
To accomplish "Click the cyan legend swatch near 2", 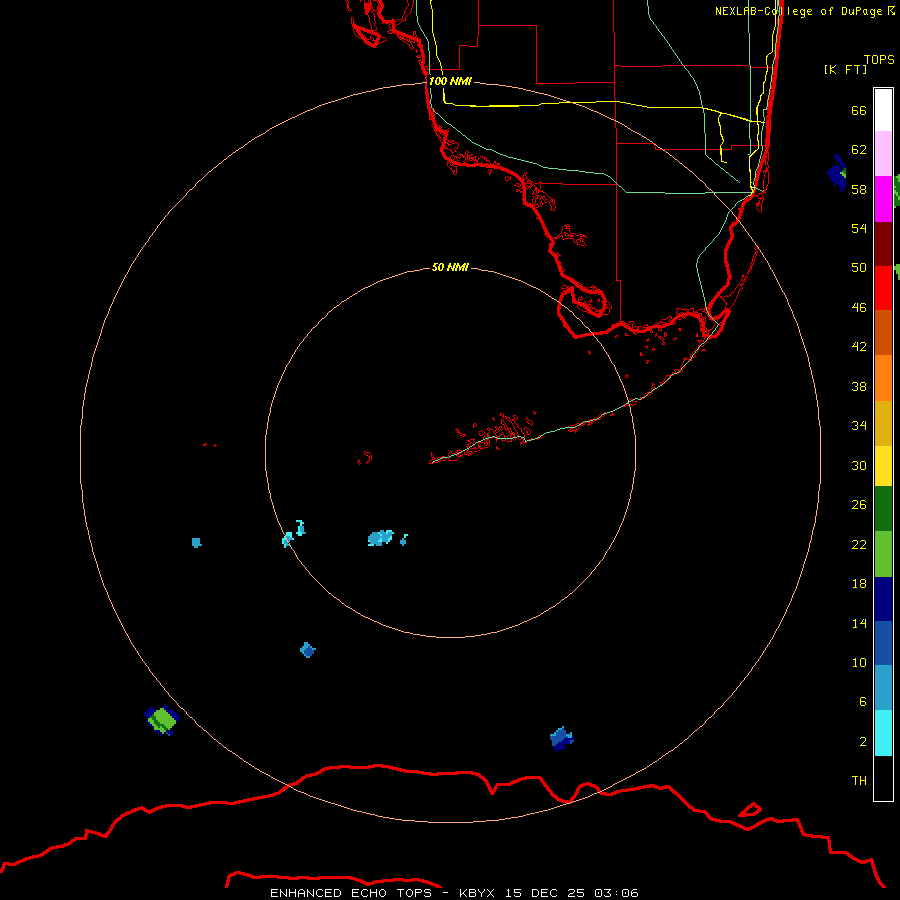I will click(x=883, y=733).
